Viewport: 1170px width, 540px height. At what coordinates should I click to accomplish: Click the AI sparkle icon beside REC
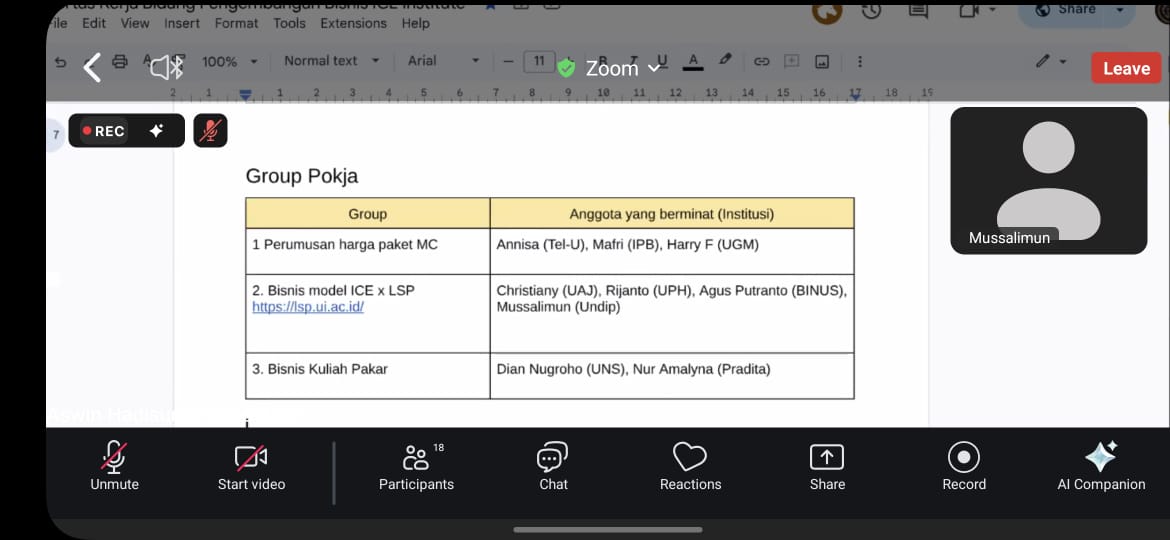pyautogui.click(x=156, y=131)
